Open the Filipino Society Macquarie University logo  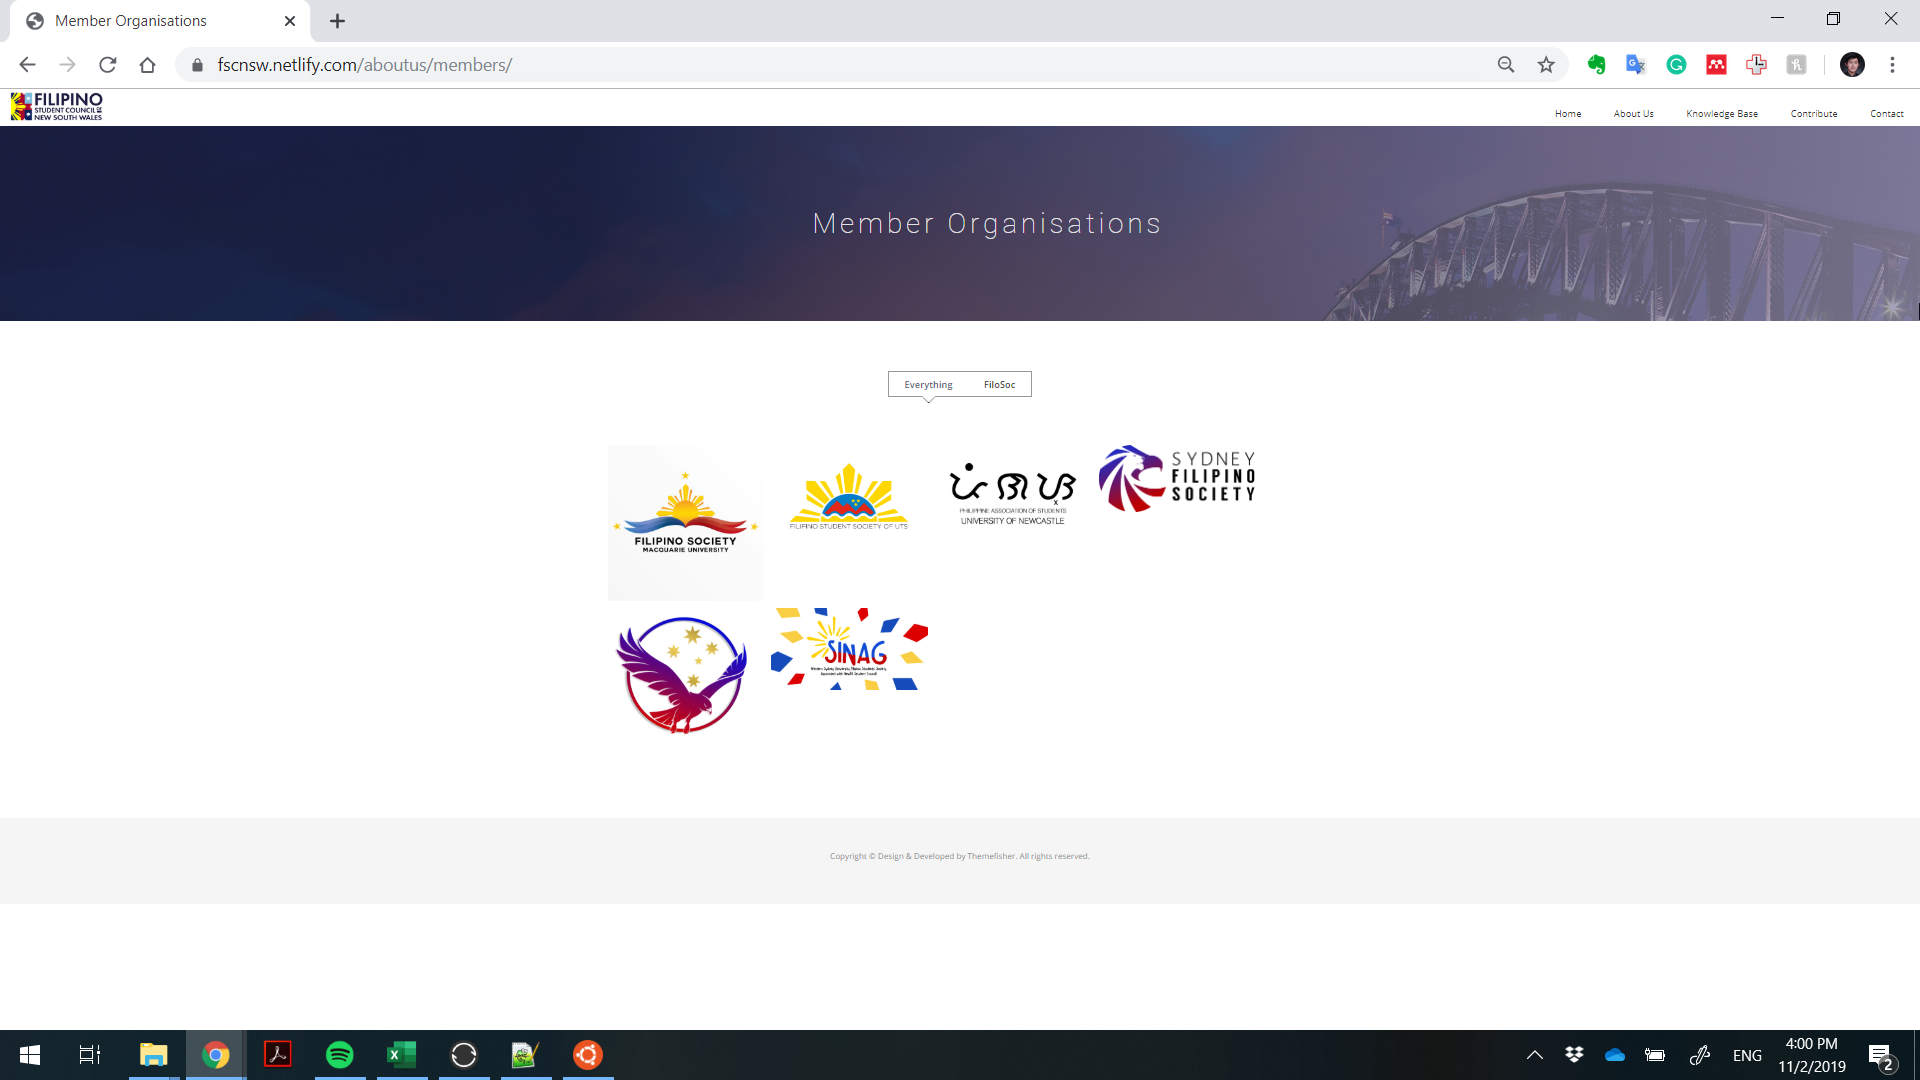(x=686, y=523)
